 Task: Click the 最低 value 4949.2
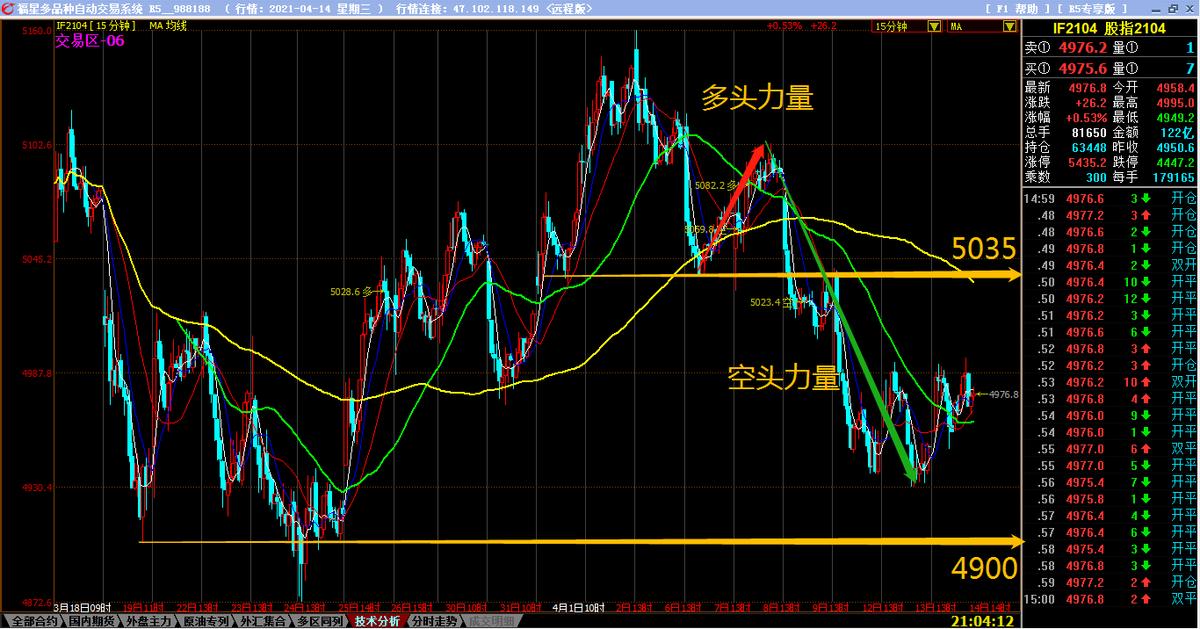tap(1176, 118)
